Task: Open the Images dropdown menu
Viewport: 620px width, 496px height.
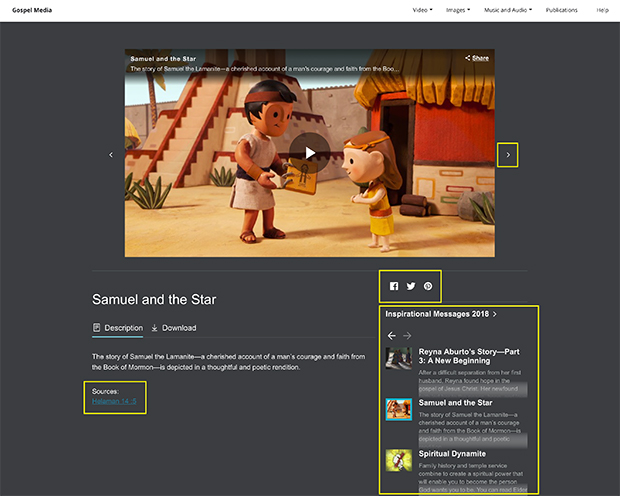Action: [458, 10]
